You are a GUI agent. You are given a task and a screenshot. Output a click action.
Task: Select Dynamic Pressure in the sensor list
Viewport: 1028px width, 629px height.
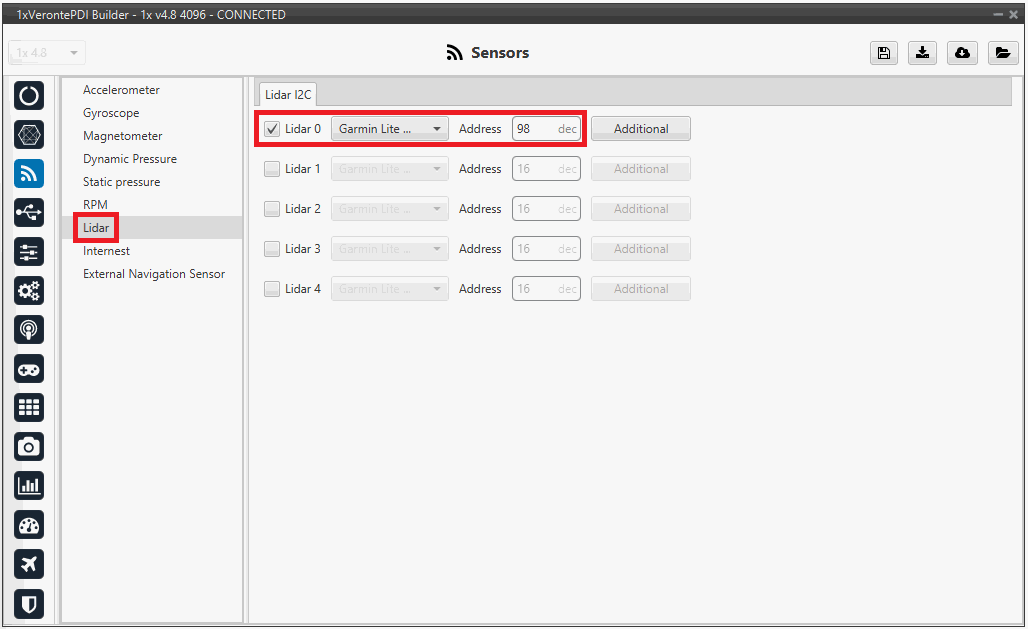[x=129, y=159]
